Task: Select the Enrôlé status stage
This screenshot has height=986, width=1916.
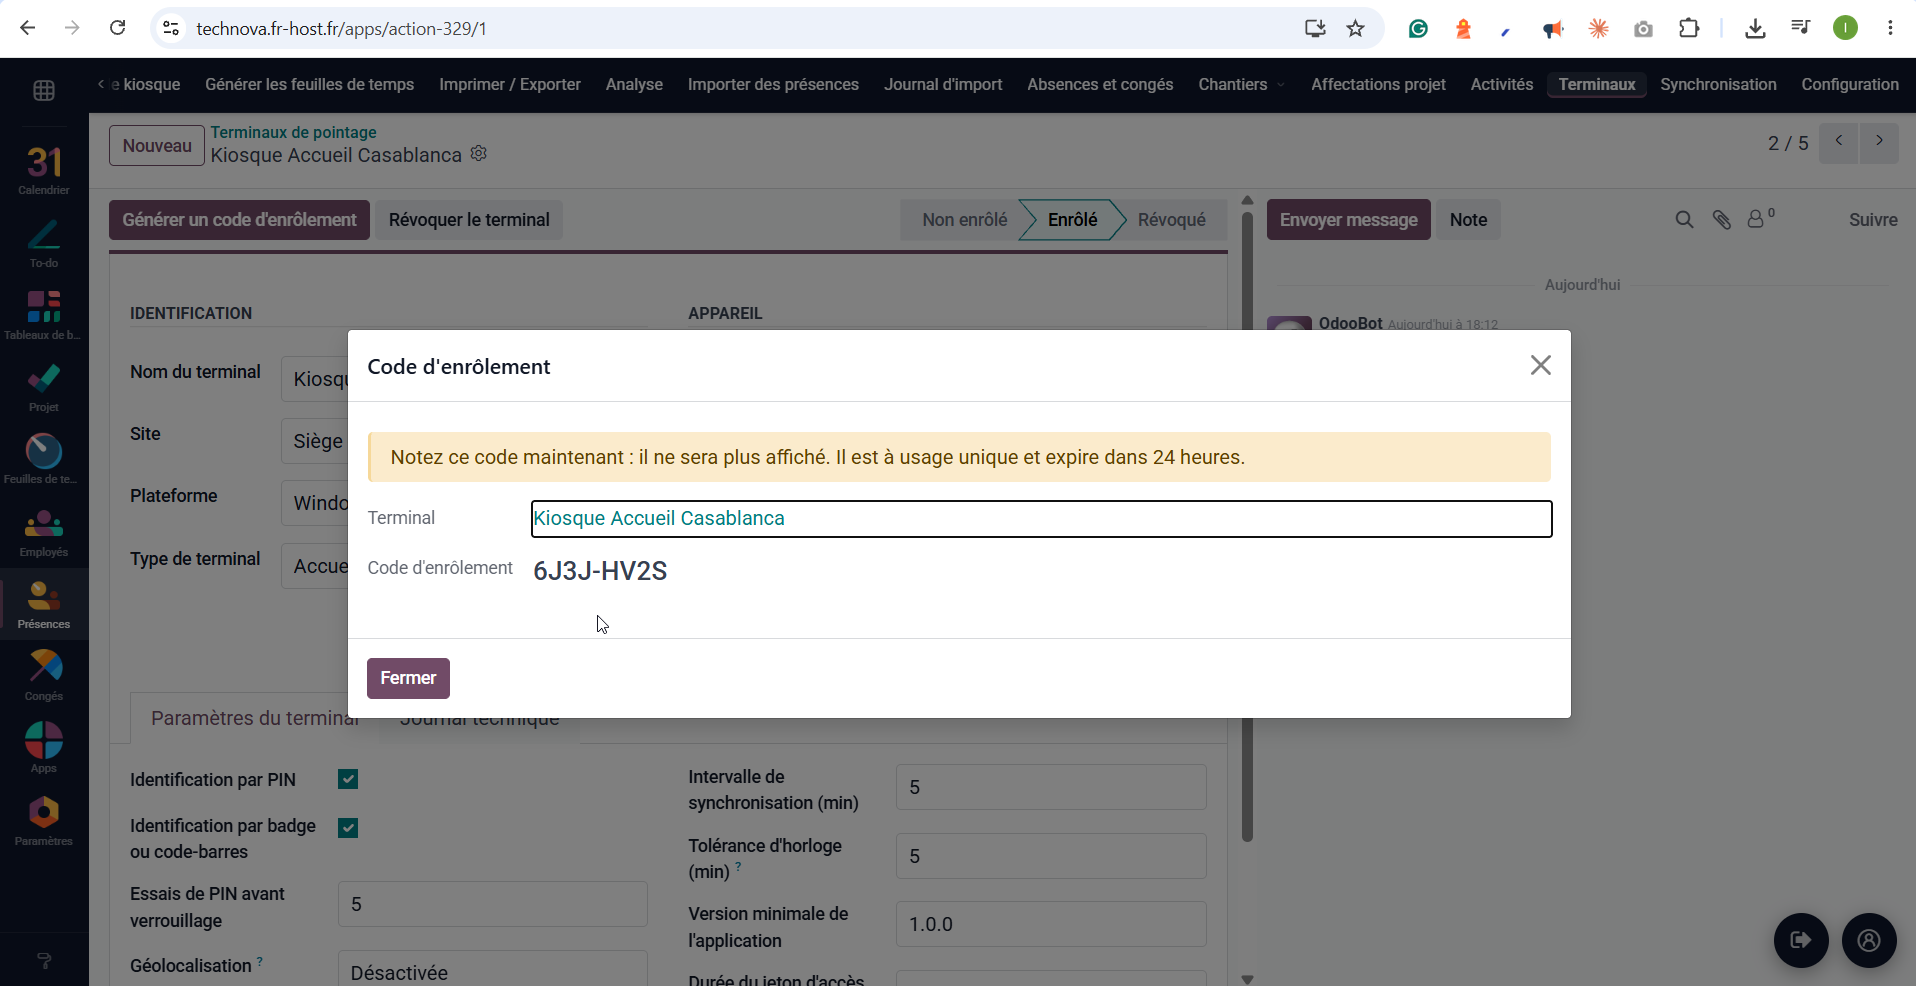Action: tap(1072, 220)
